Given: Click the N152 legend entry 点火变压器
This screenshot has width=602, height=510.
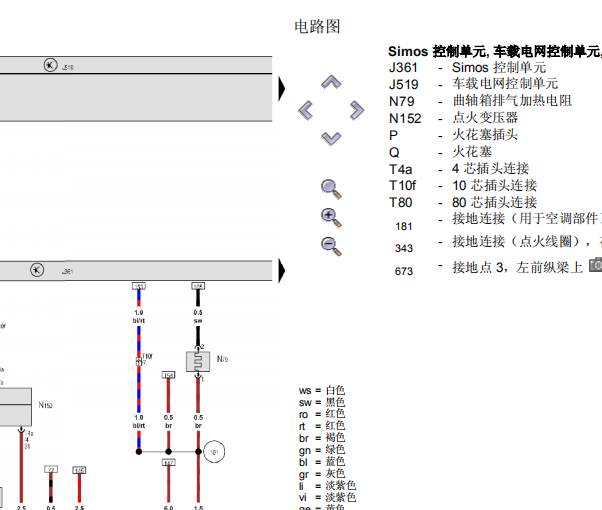Looking at the screenshot, I should click(453, 118).
